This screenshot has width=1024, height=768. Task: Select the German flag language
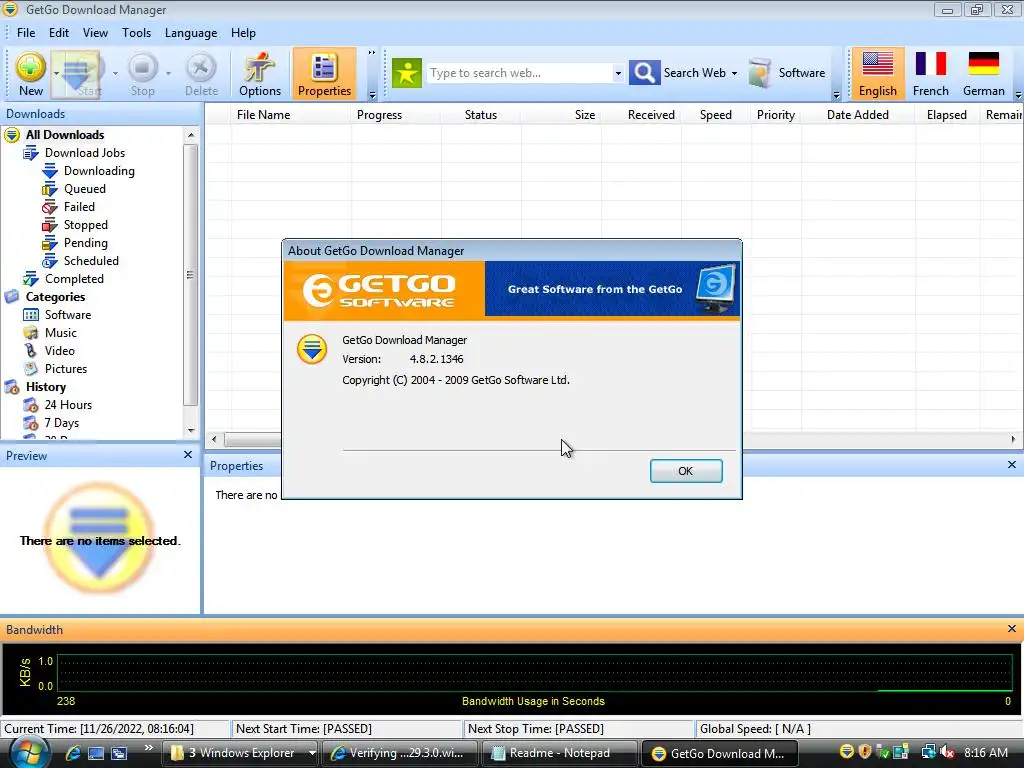984,74
